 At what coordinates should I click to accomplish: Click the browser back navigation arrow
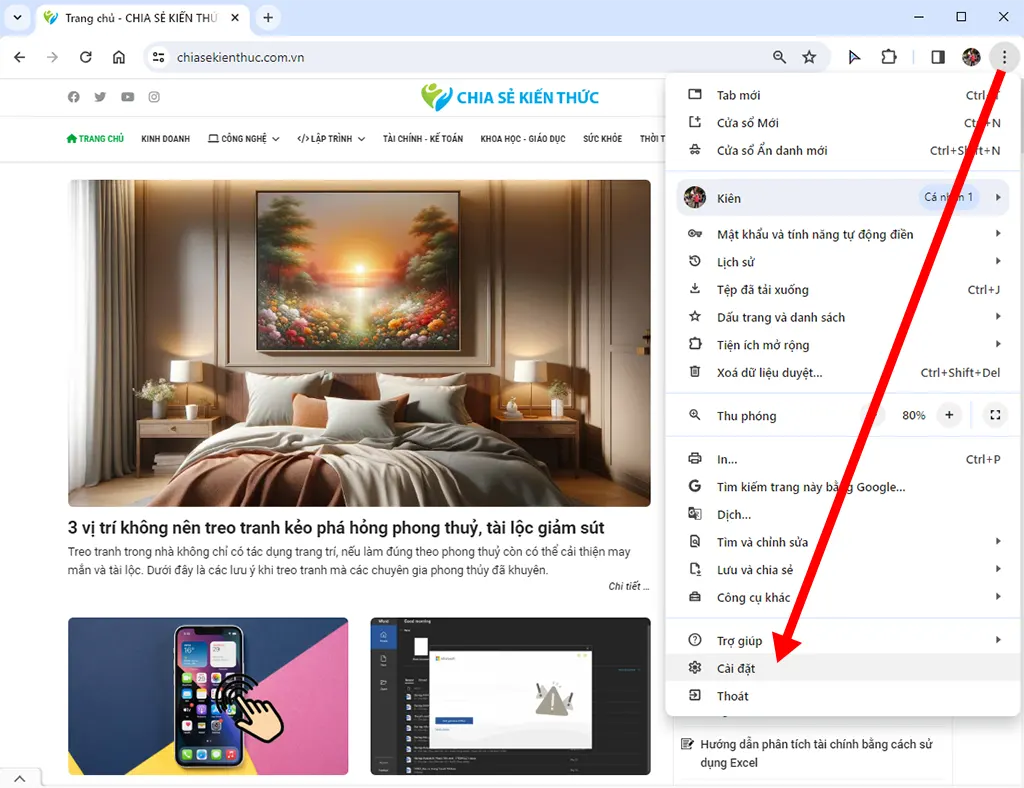(19, 57)
